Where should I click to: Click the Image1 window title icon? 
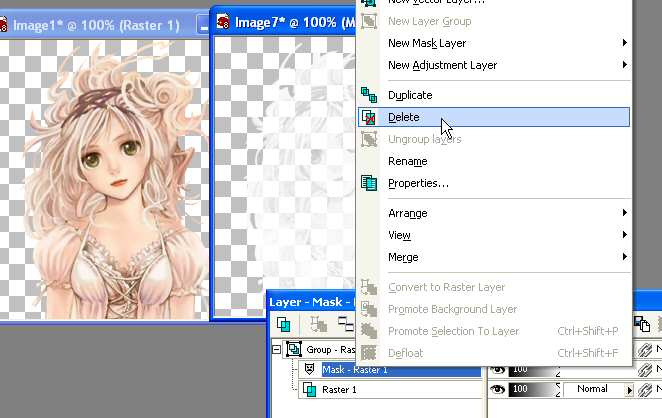(3, 24)
